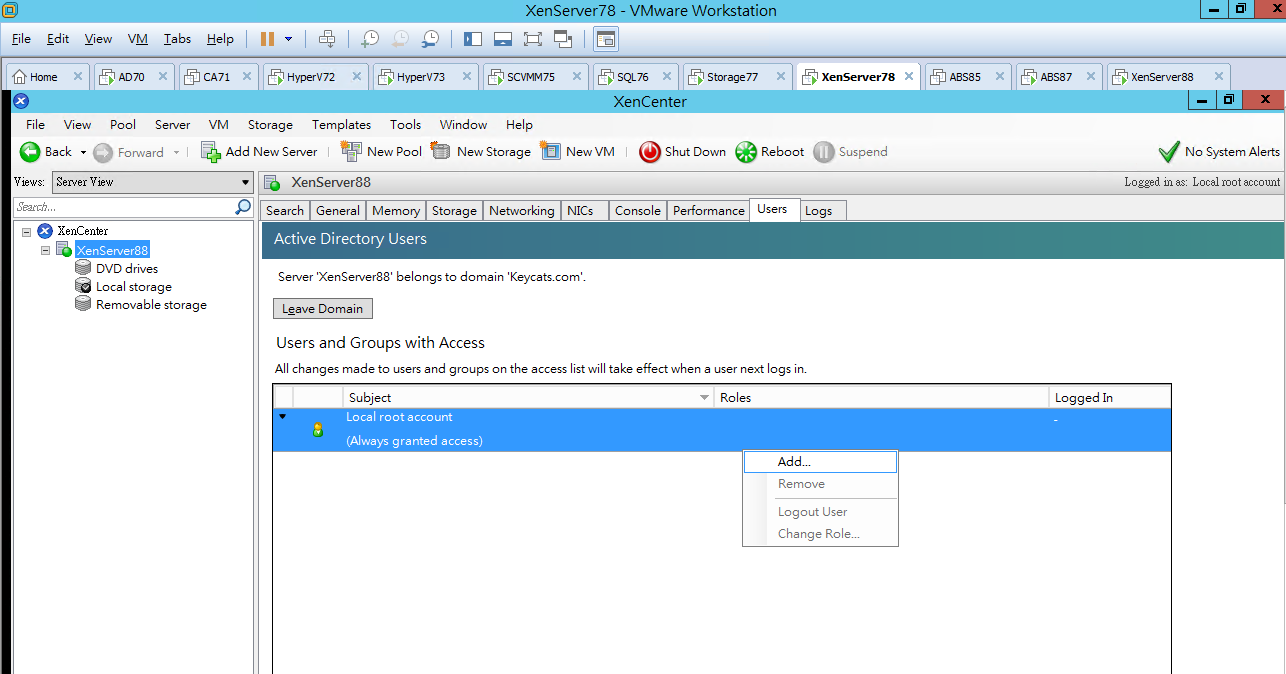Click the VMware full screen mode icon
Viewport: 1286px width, 674px height.
[532, 39]
